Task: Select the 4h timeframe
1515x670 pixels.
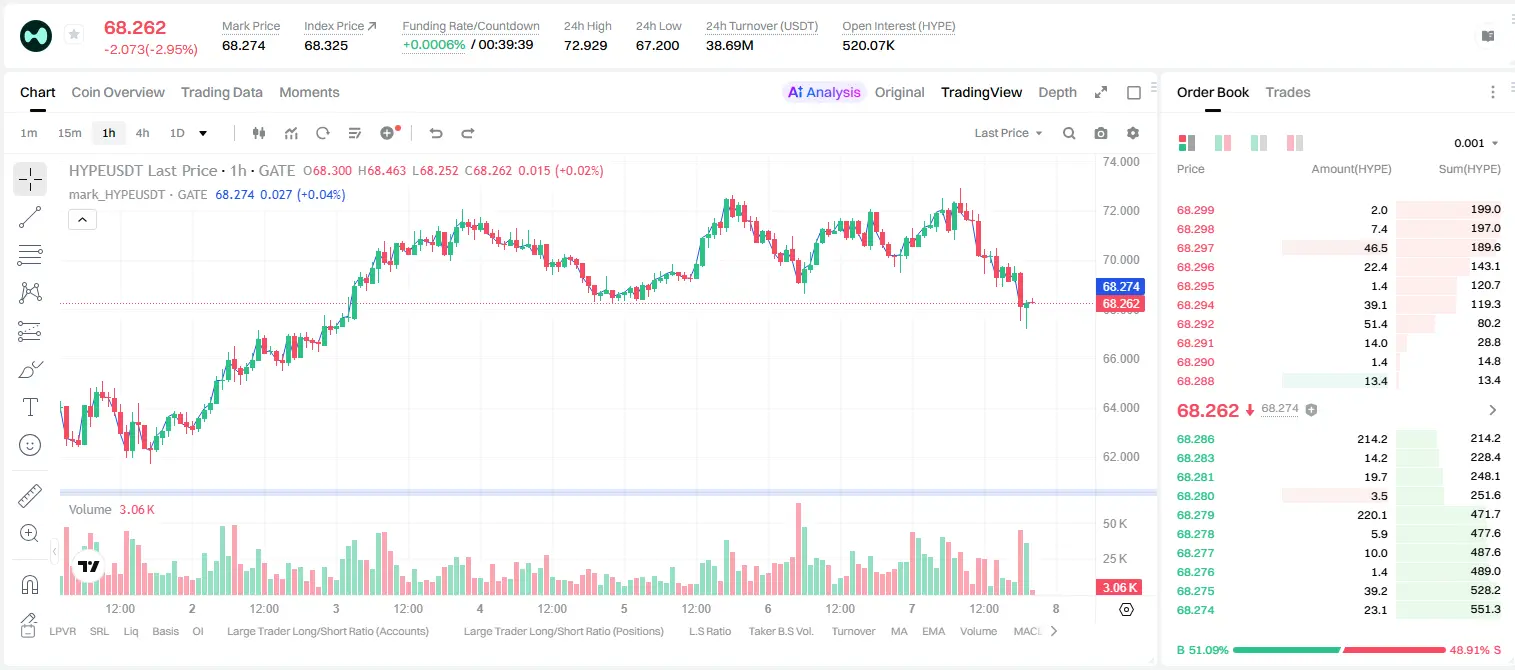Action: pyautogui.click(x=142, y=133)
